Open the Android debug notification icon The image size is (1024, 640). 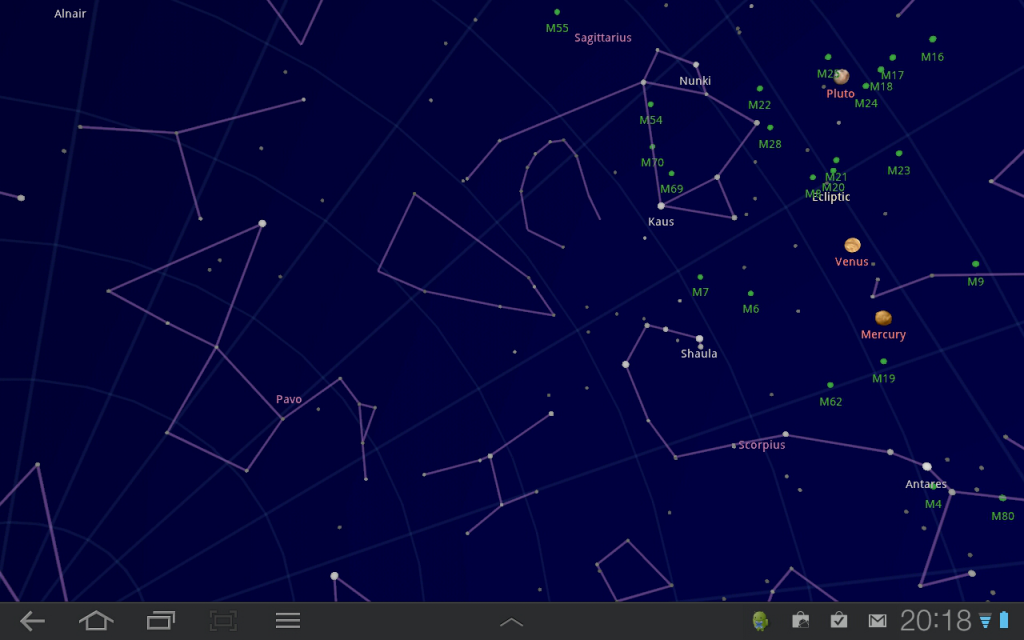coord(760,620)
